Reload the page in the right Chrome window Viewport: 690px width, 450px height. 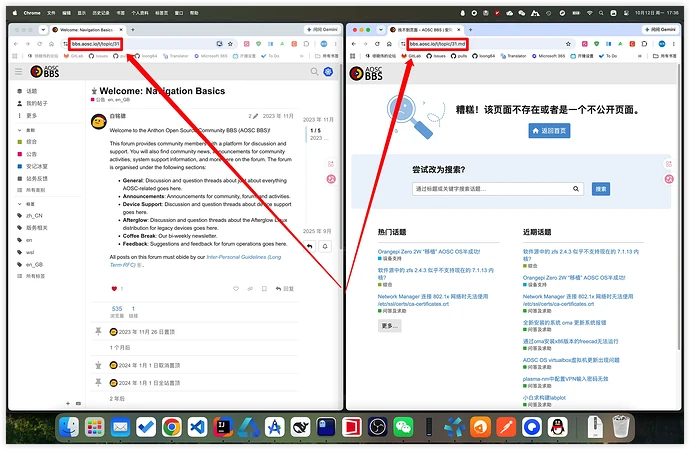(x=377, y=44)
